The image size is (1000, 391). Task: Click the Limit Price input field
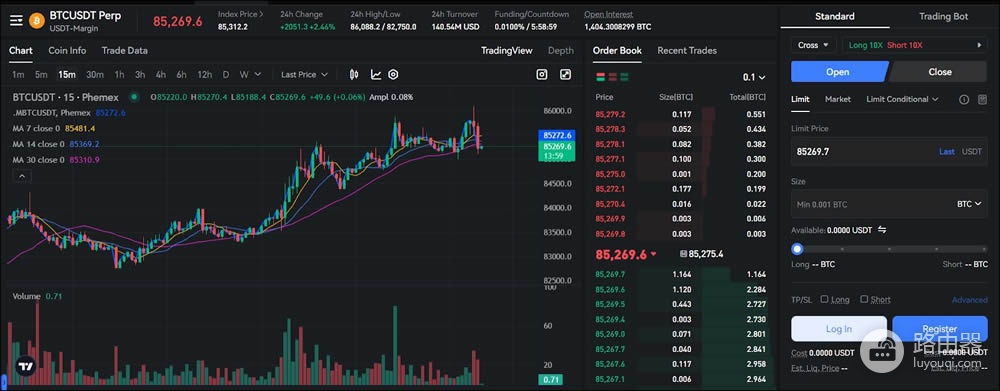tap(889, 152)
